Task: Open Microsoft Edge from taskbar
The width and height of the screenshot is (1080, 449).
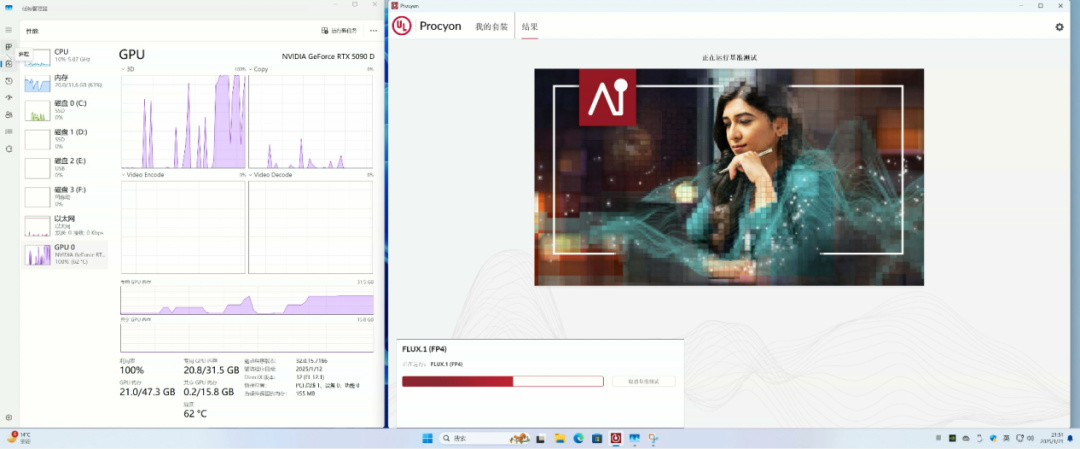Action: (579, 438)
